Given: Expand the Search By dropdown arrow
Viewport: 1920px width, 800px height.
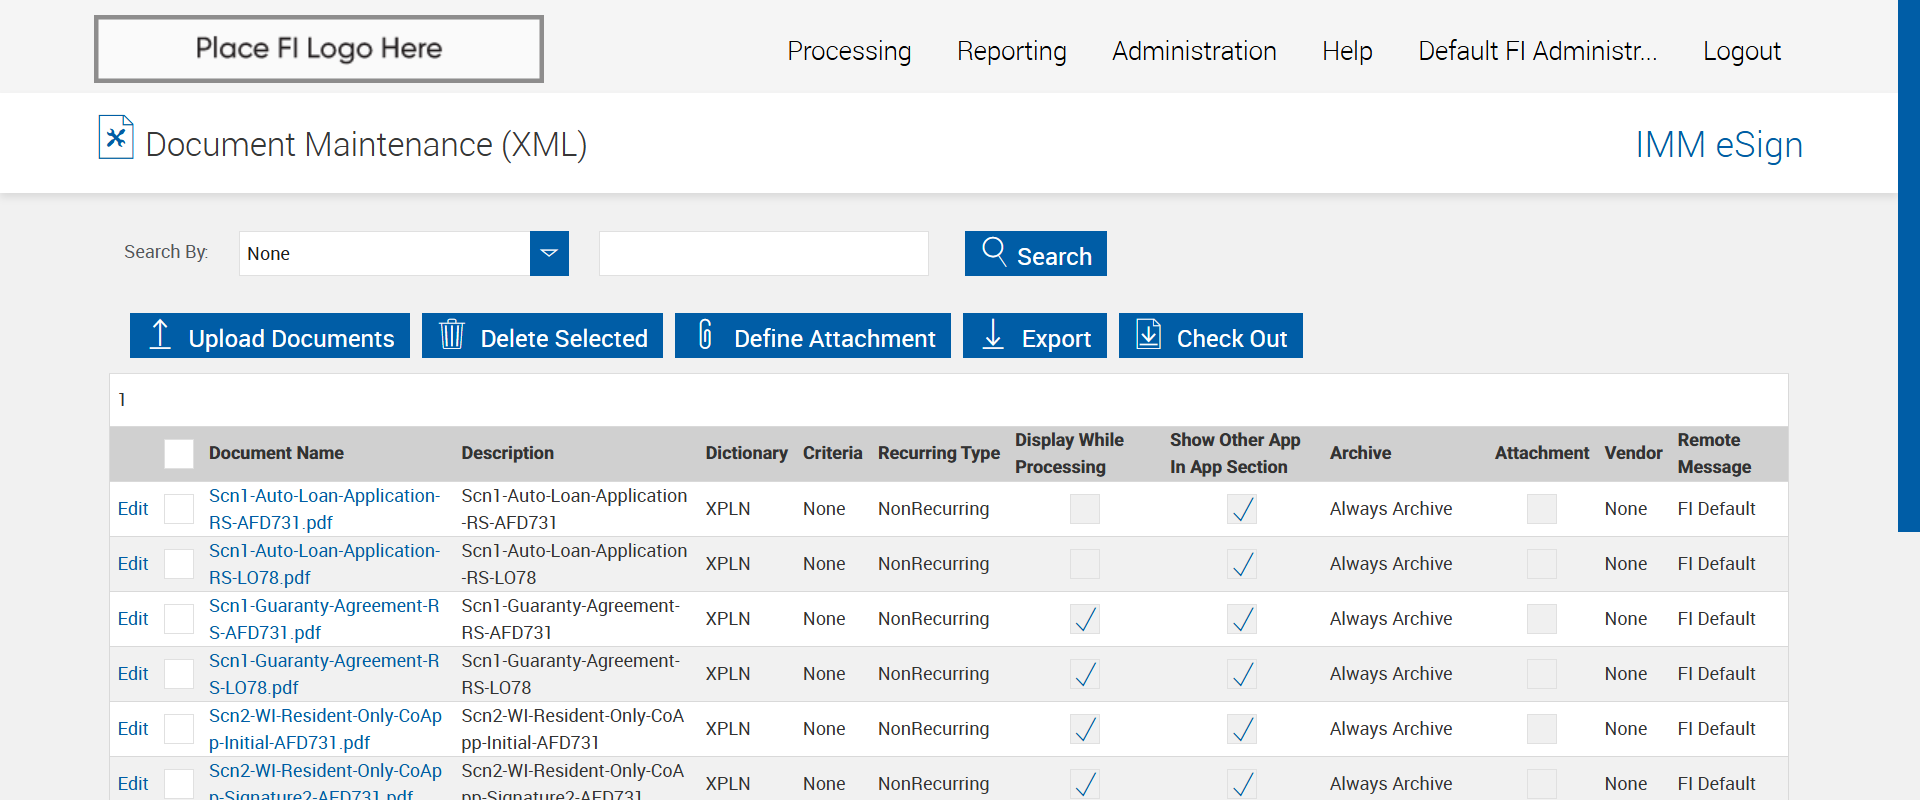Looking at the screenshot, I should pos(549,254).
